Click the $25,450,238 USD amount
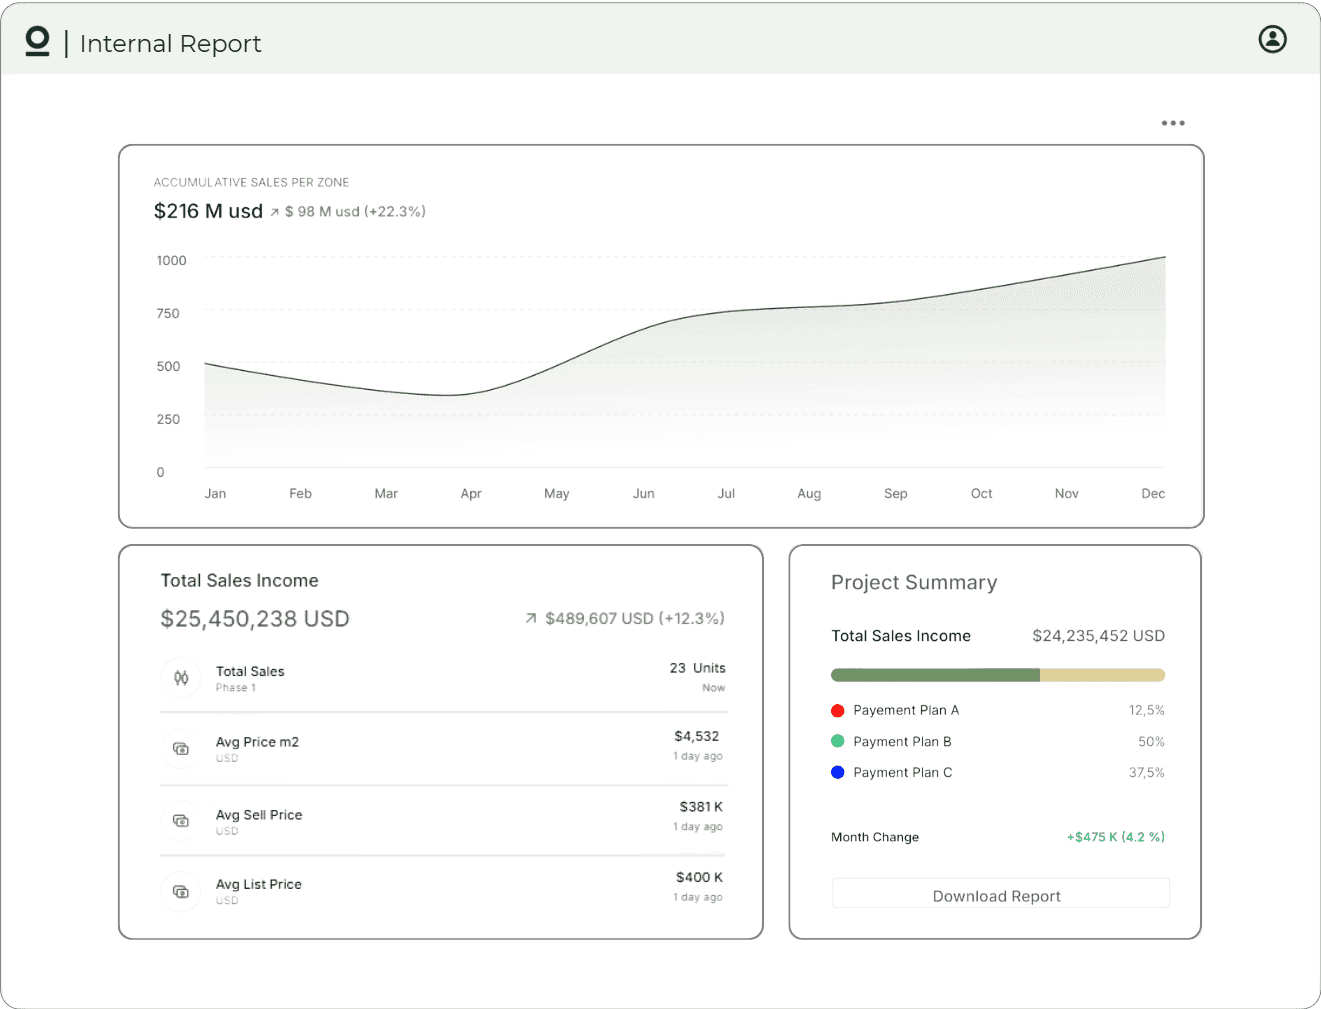 [x=255, y=619]
